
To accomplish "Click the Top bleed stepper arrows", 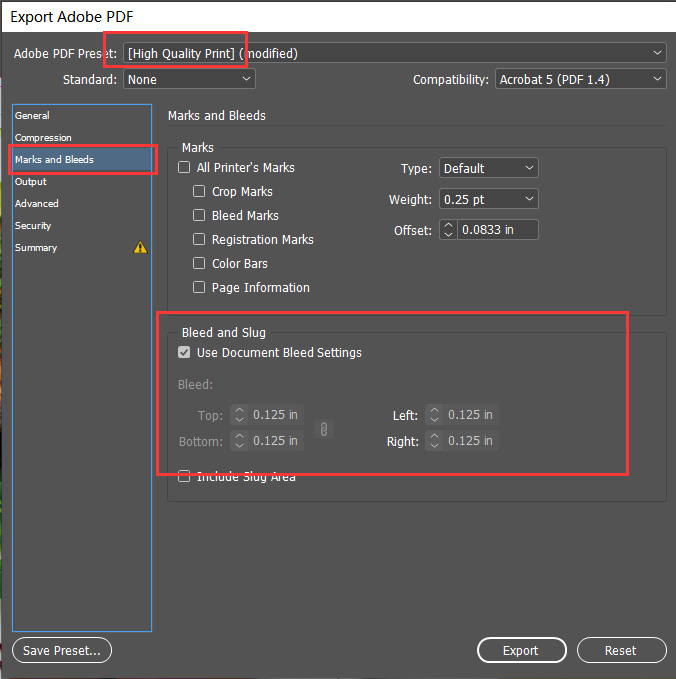I will [239, 415].
